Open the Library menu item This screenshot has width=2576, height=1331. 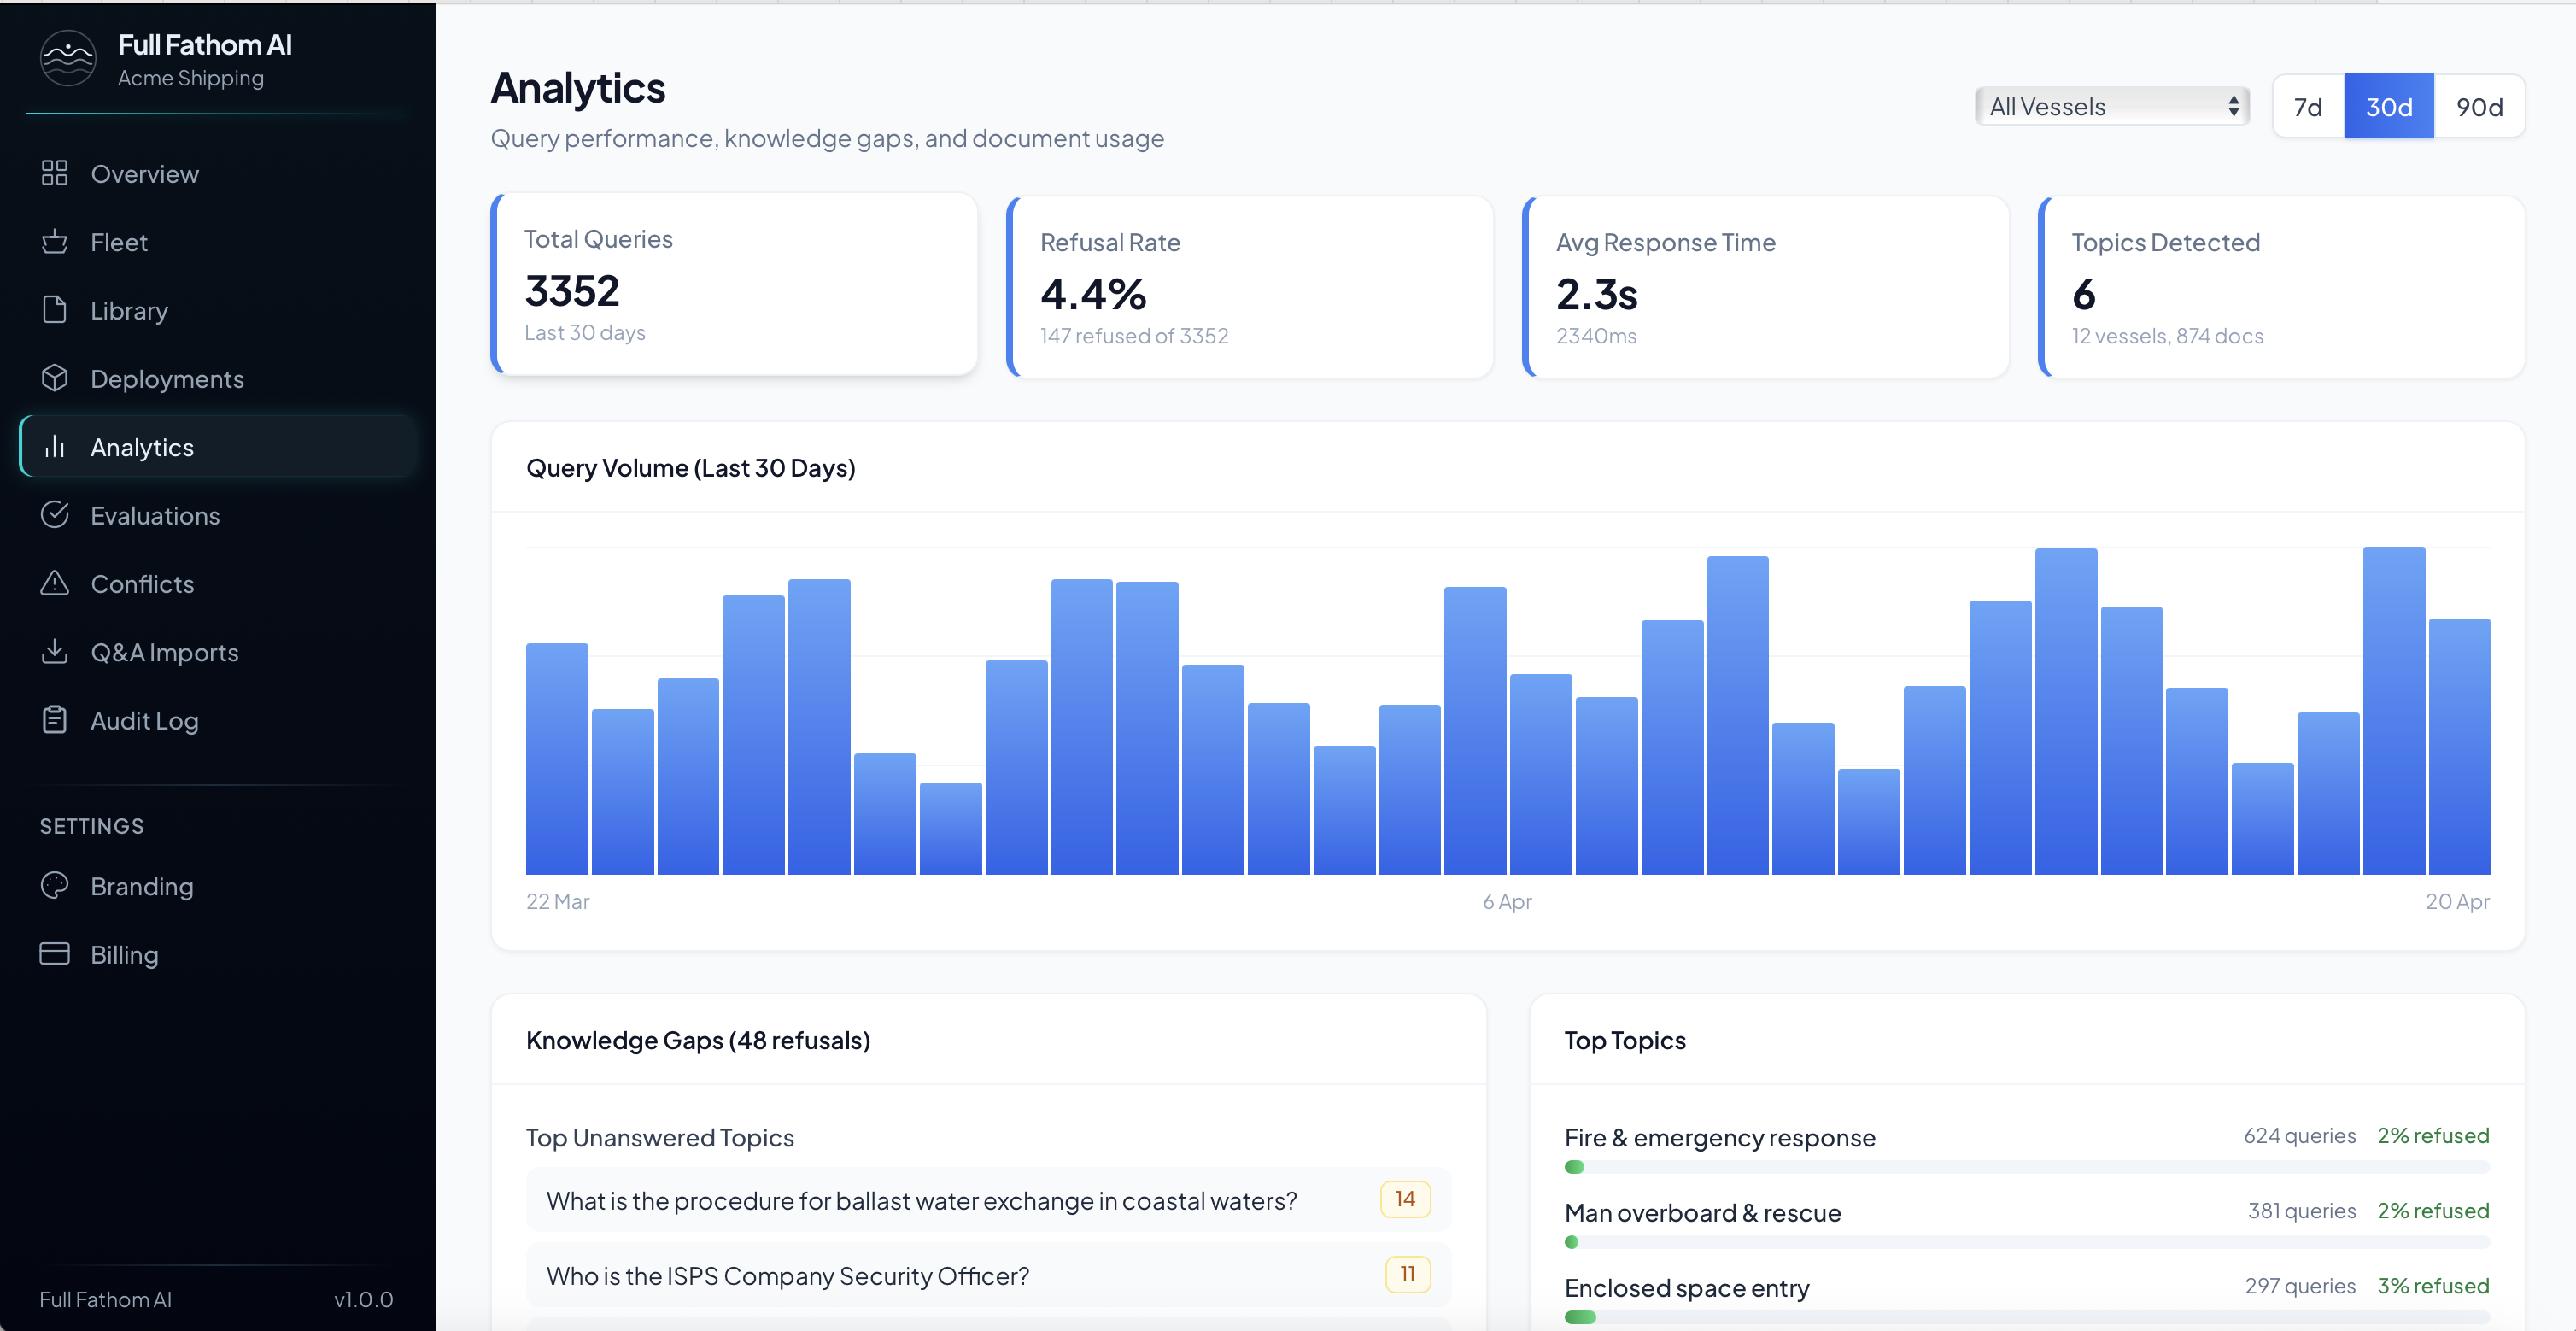(217, 310)
